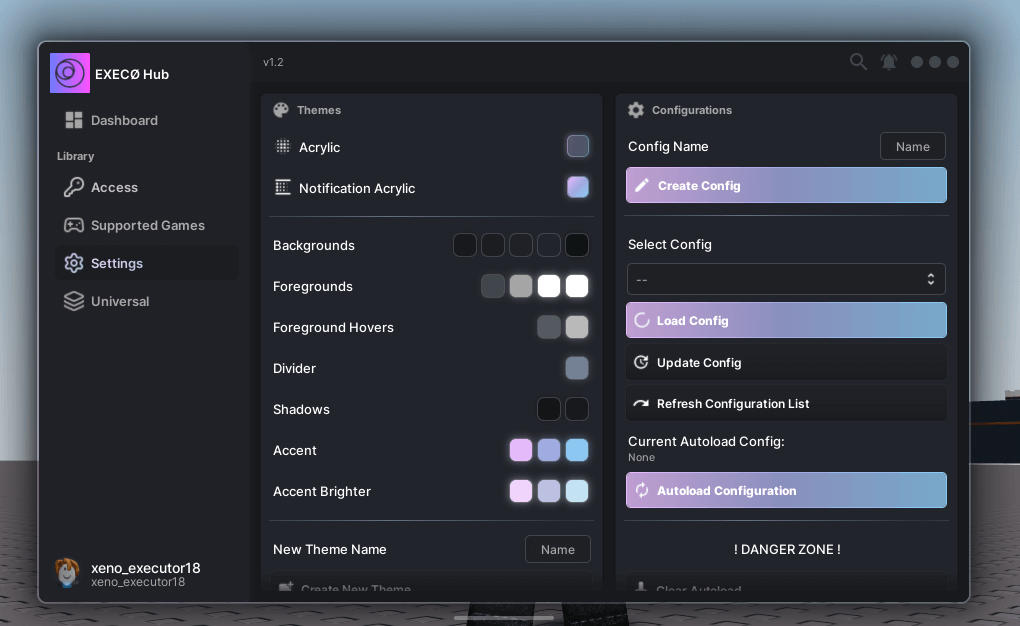
Task: Pick the first Foreground Hovers swatch
Action: click(x=549, y=327)
